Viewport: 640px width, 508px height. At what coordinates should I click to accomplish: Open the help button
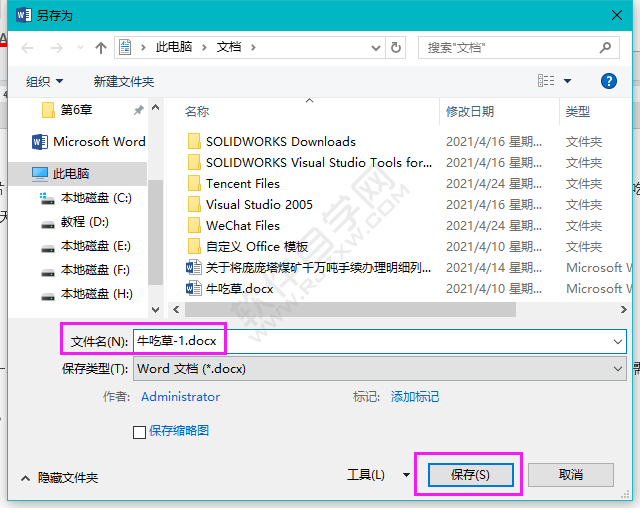coord(609,81)
